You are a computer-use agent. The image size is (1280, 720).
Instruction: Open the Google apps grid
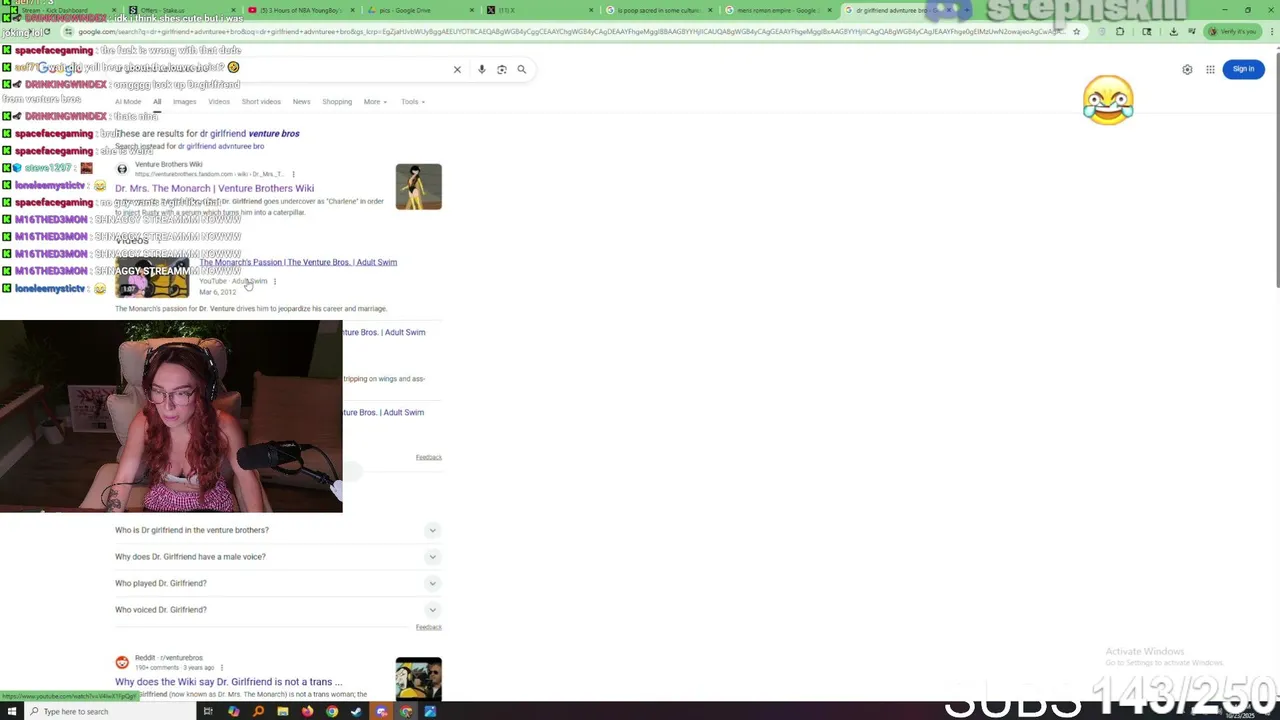tap(1210, 69)
